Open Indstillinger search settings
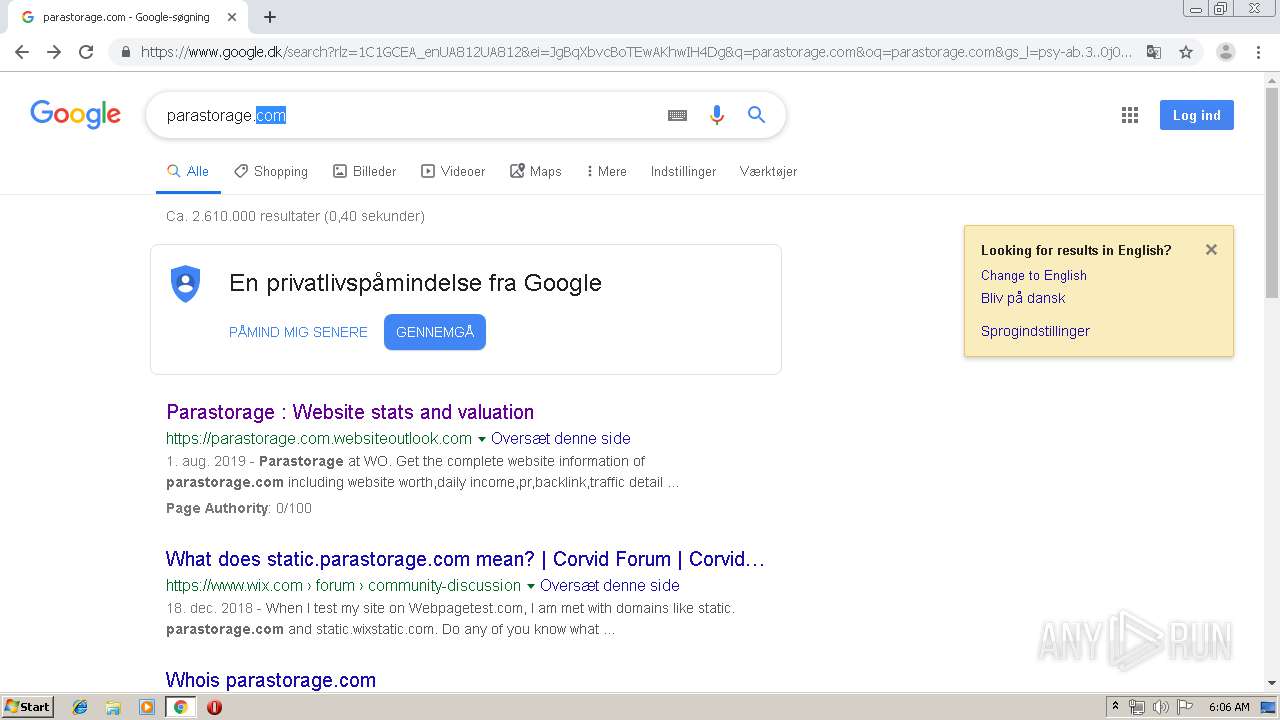Viewport: 1280px width, 720px height. click(x=683, y=171)
